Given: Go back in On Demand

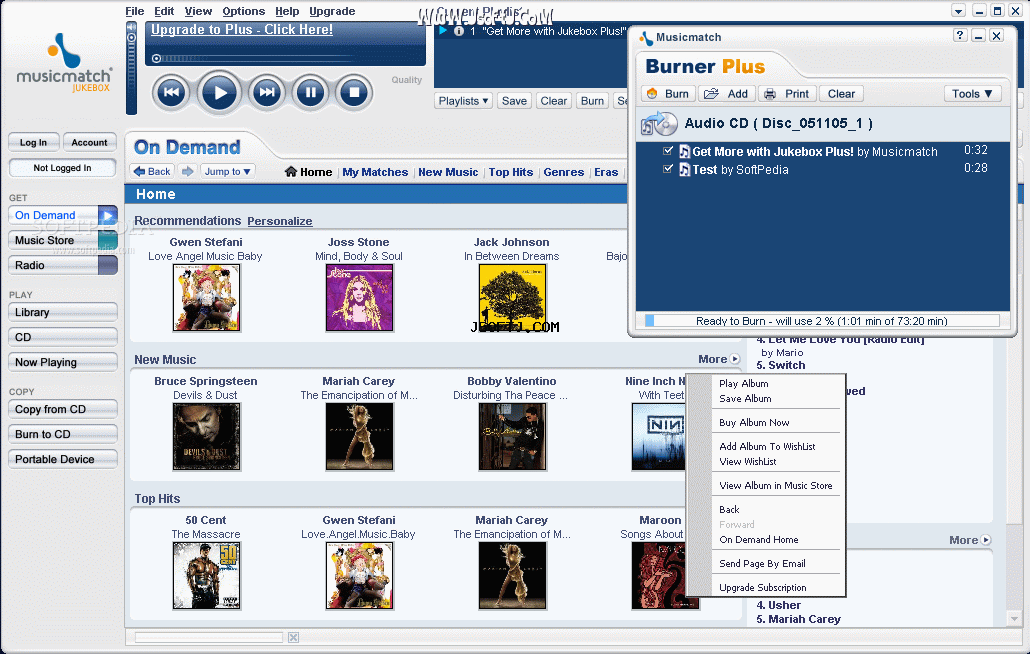Looking at the screenshot, I should point(152,171).
